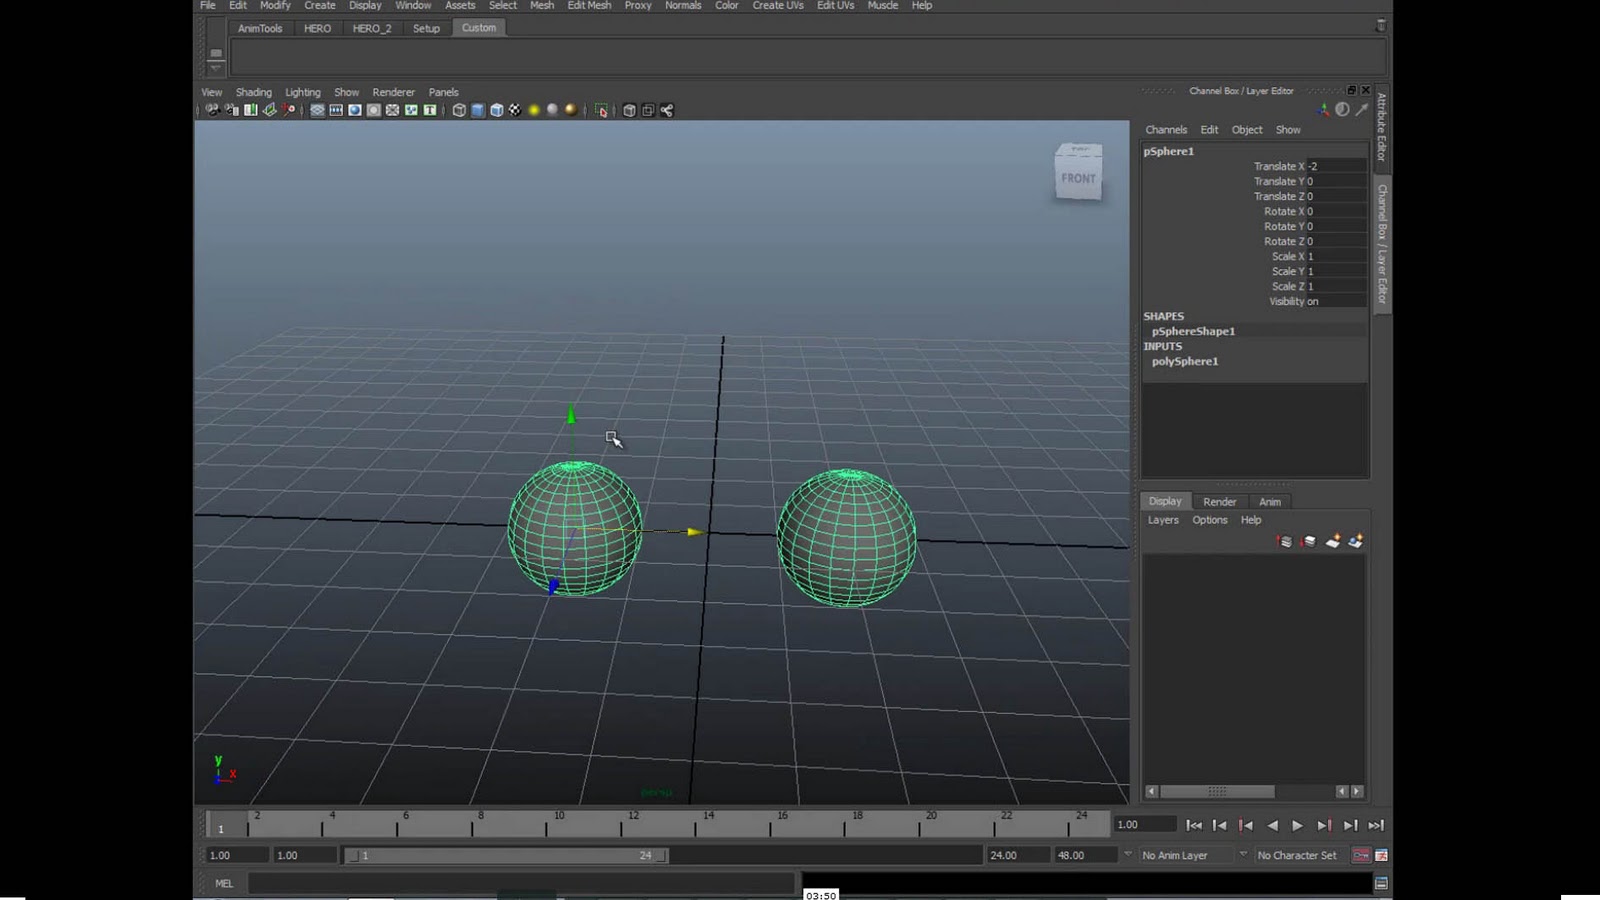Click the X-Ray cube icon
The image size is (1600, 900).
click(629, 110)
